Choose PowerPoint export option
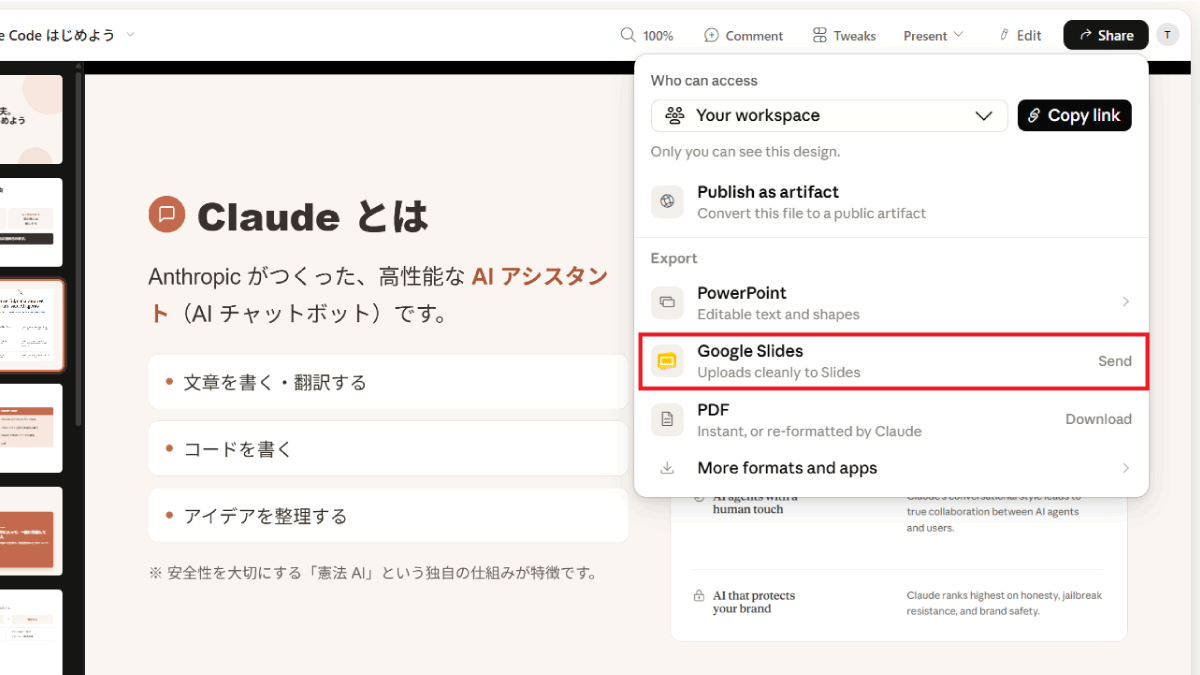 [892, 302]
